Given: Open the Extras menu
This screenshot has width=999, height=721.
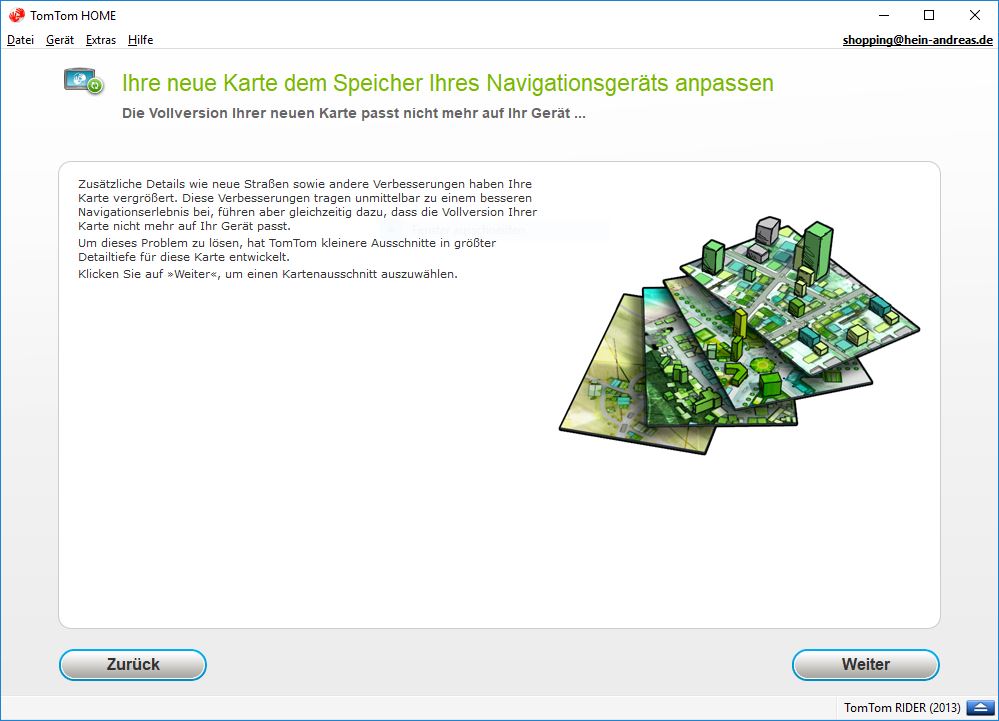Looking at the screenshot, I should tap(101, 40).
